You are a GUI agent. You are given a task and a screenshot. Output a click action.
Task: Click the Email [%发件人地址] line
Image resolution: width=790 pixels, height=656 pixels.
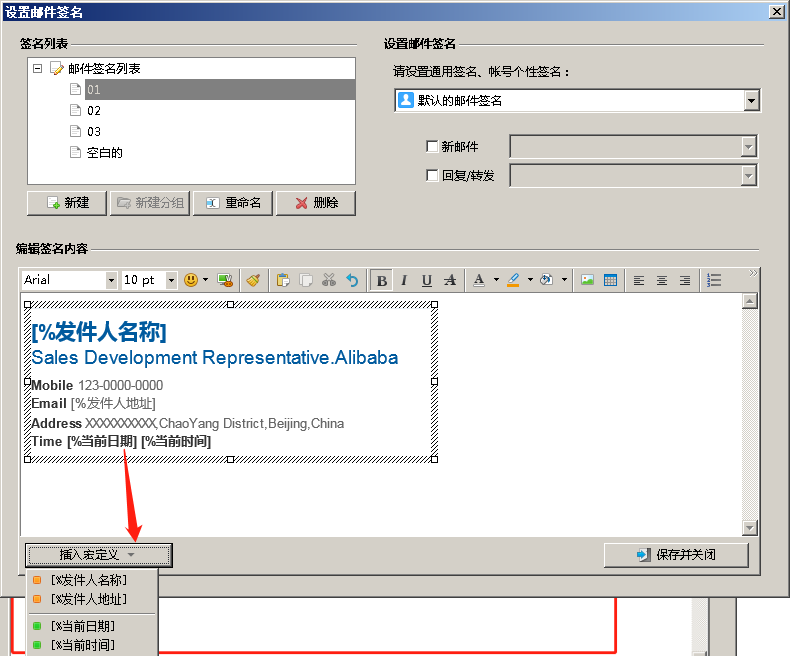pos(93,404)
